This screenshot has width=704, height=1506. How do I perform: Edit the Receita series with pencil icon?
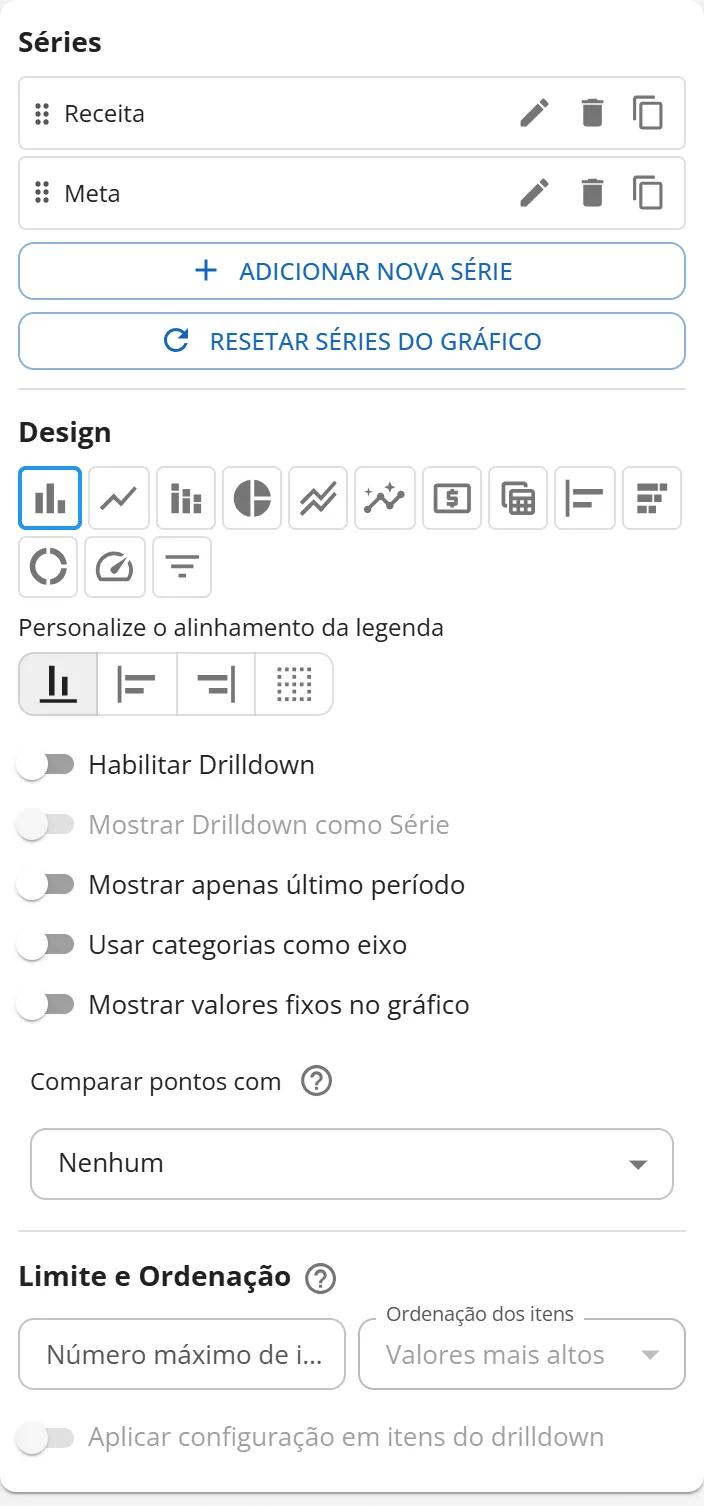[535, 113]
